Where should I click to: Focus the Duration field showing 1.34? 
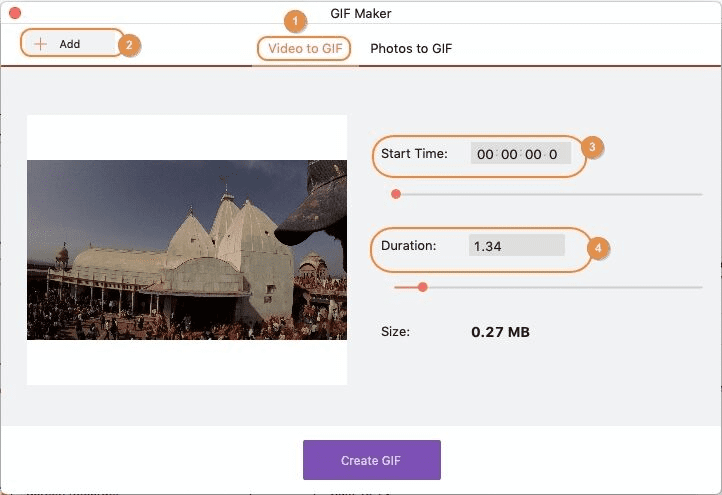516,246
